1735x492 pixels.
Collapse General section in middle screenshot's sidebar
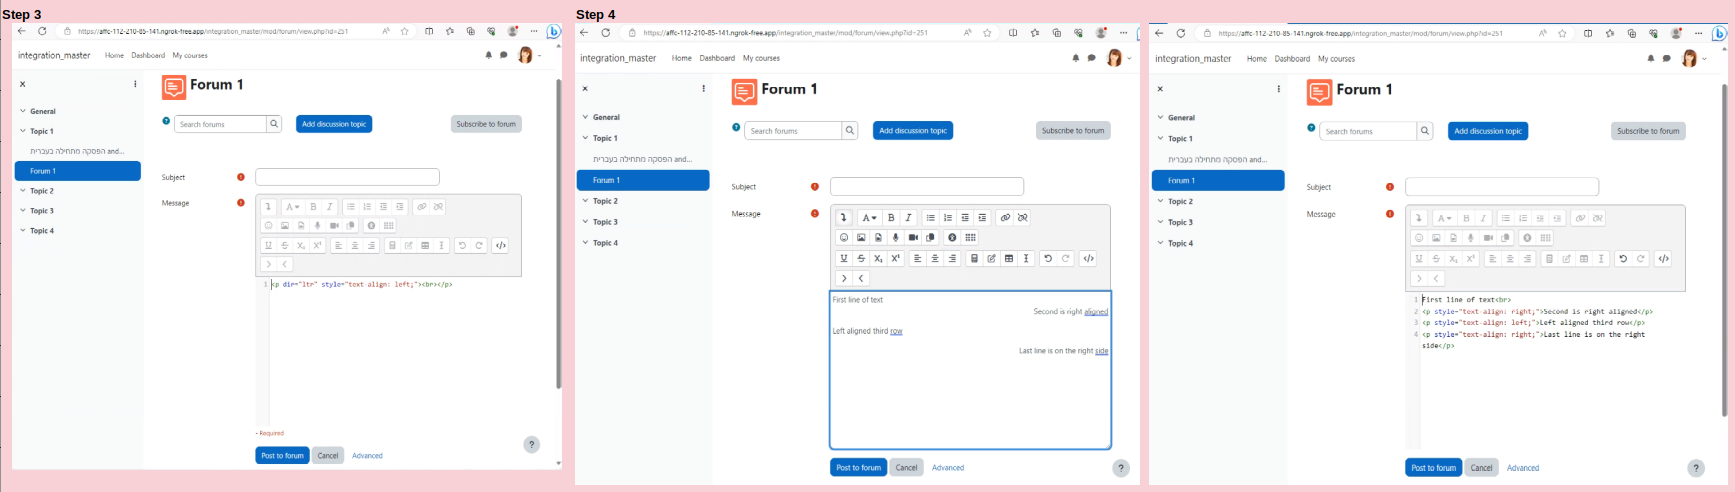[x=586, y=117]
